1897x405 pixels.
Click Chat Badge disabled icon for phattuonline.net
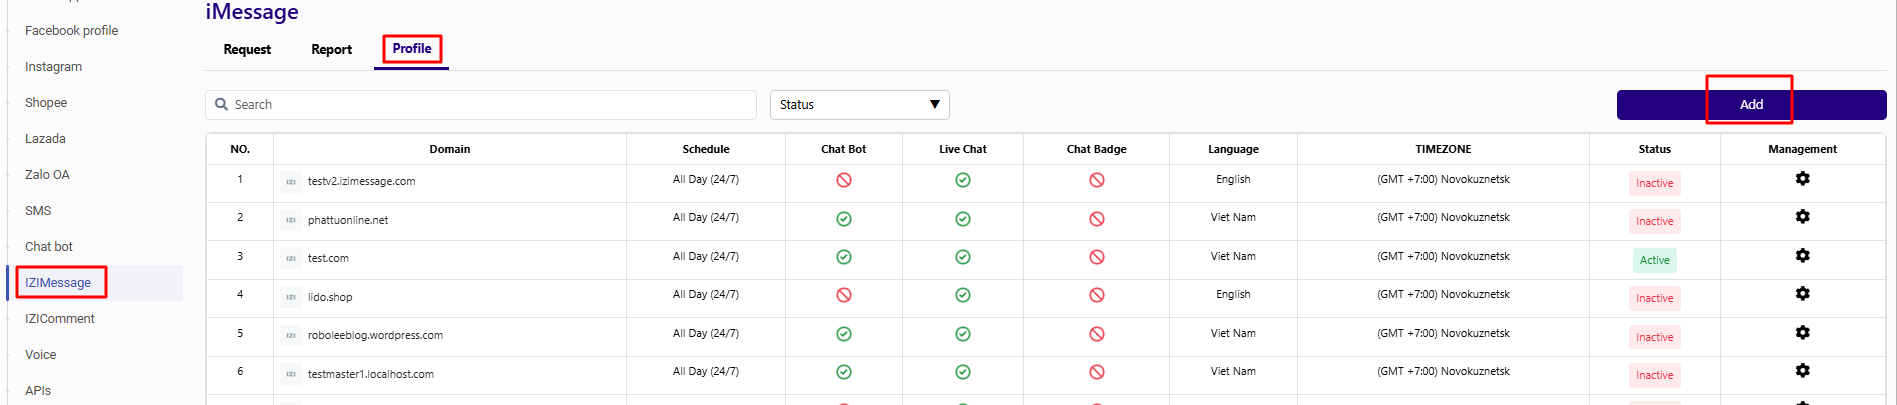(1097, 219)
